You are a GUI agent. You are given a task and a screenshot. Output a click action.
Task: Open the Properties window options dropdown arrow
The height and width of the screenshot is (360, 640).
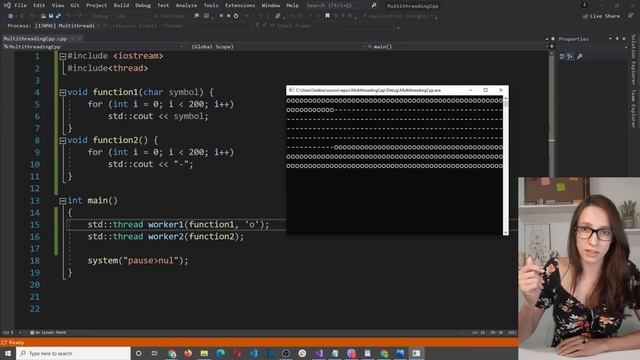(610, 39)
